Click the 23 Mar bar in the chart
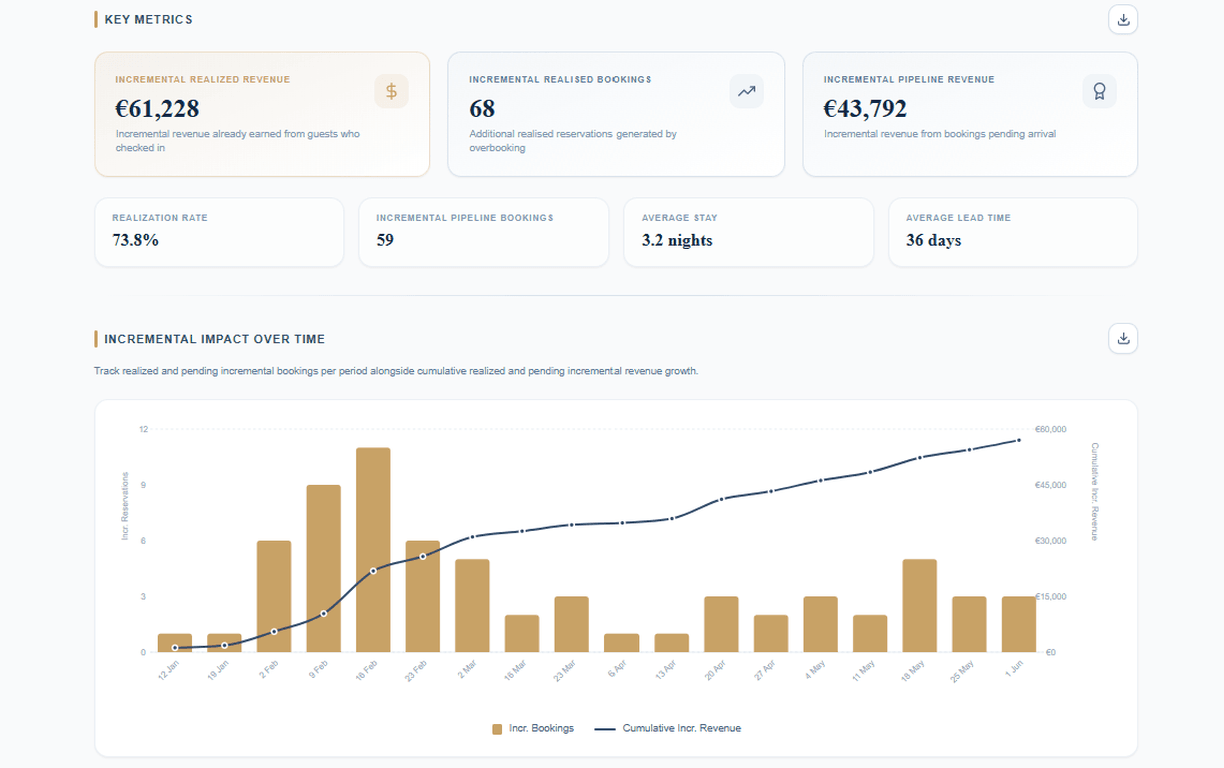1224x768 pixels. pyautogui.click(x=571, y=624)
